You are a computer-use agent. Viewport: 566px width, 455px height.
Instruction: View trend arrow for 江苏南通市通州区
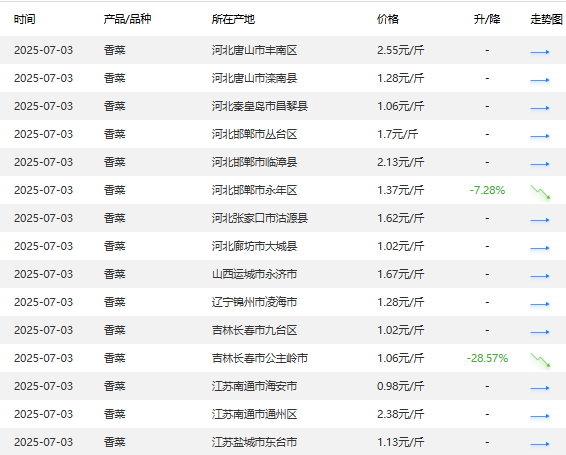540,416
